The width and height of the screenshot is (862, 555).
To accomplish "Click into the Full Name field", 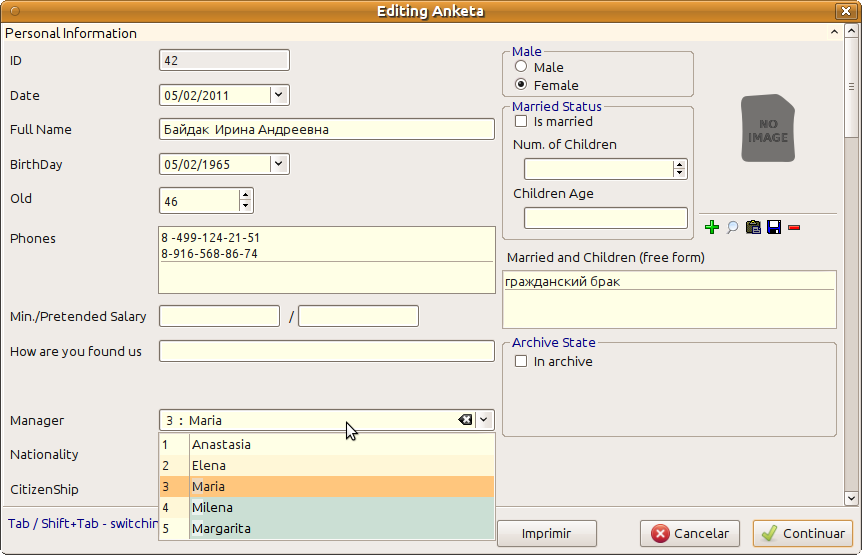I will tap(327, 129).
